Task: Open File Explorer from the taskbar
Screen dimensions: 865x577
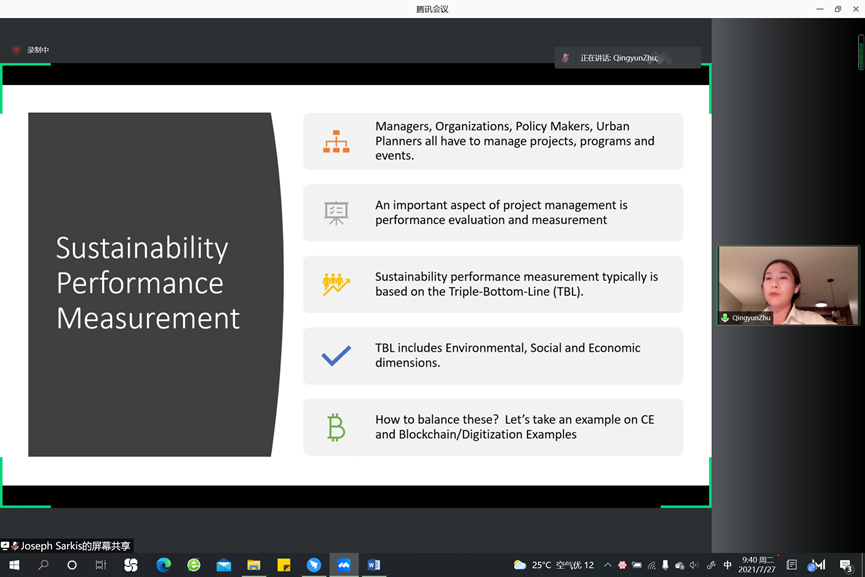Action: 254,565
